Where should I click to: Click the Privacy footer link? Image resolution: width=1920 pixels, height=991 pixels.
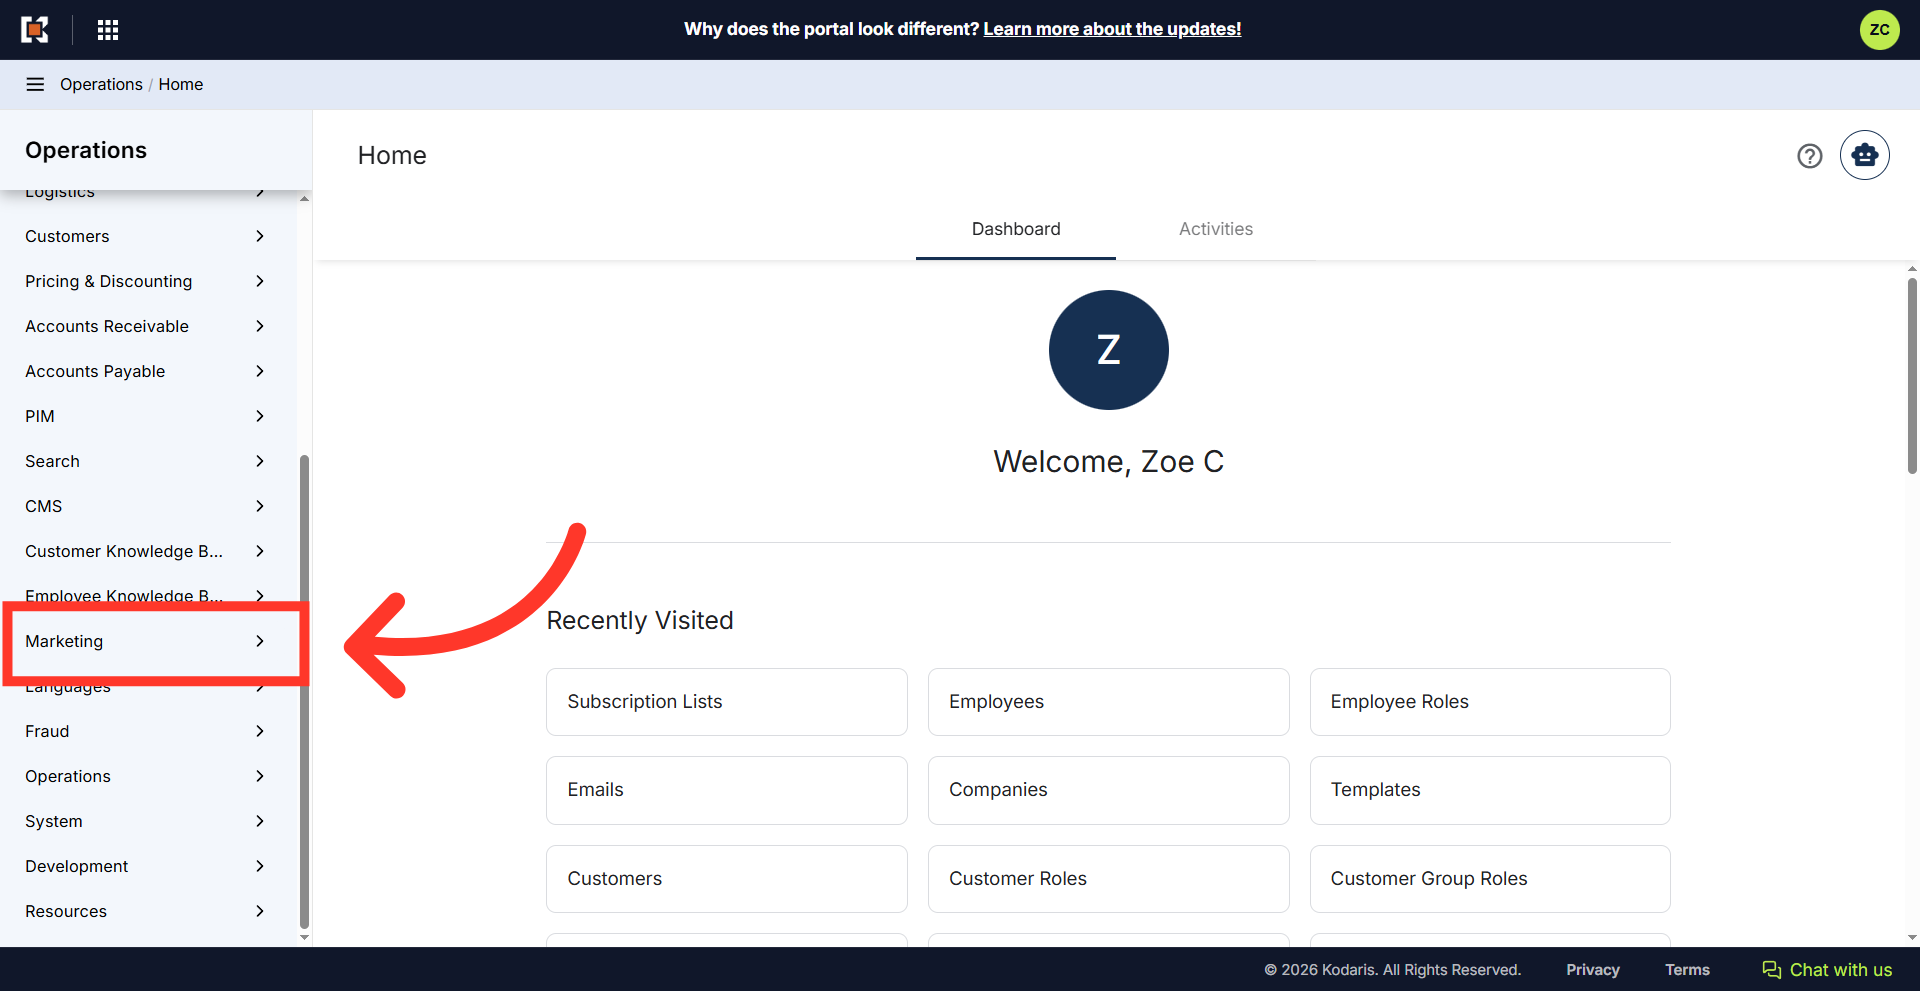[1592, 970]
